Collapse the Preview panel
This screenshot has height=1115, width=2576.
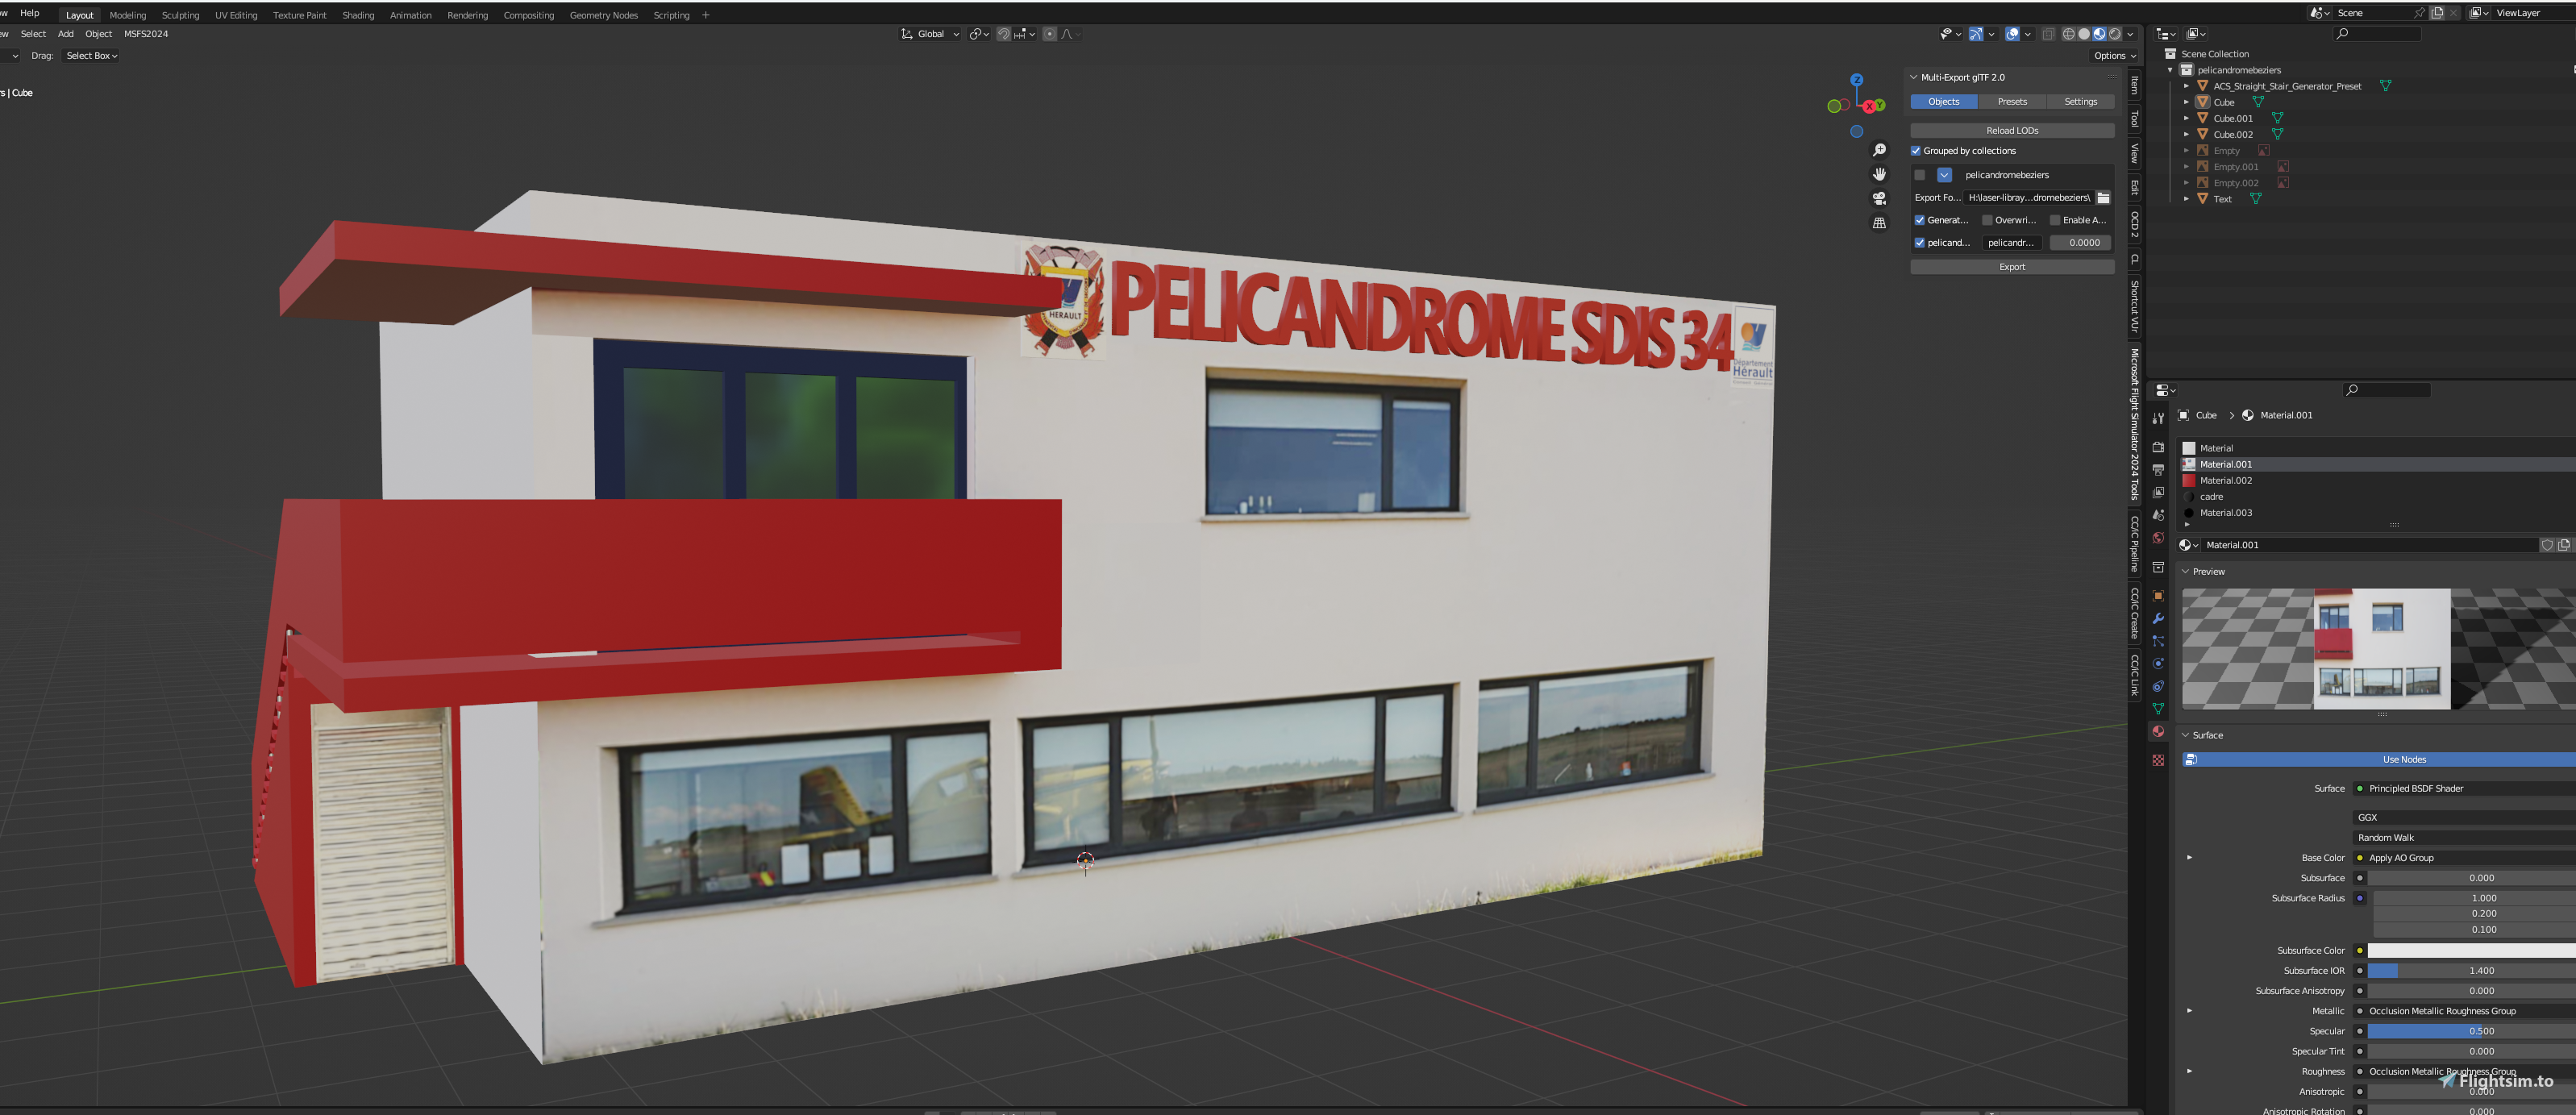pos(2185,572)
